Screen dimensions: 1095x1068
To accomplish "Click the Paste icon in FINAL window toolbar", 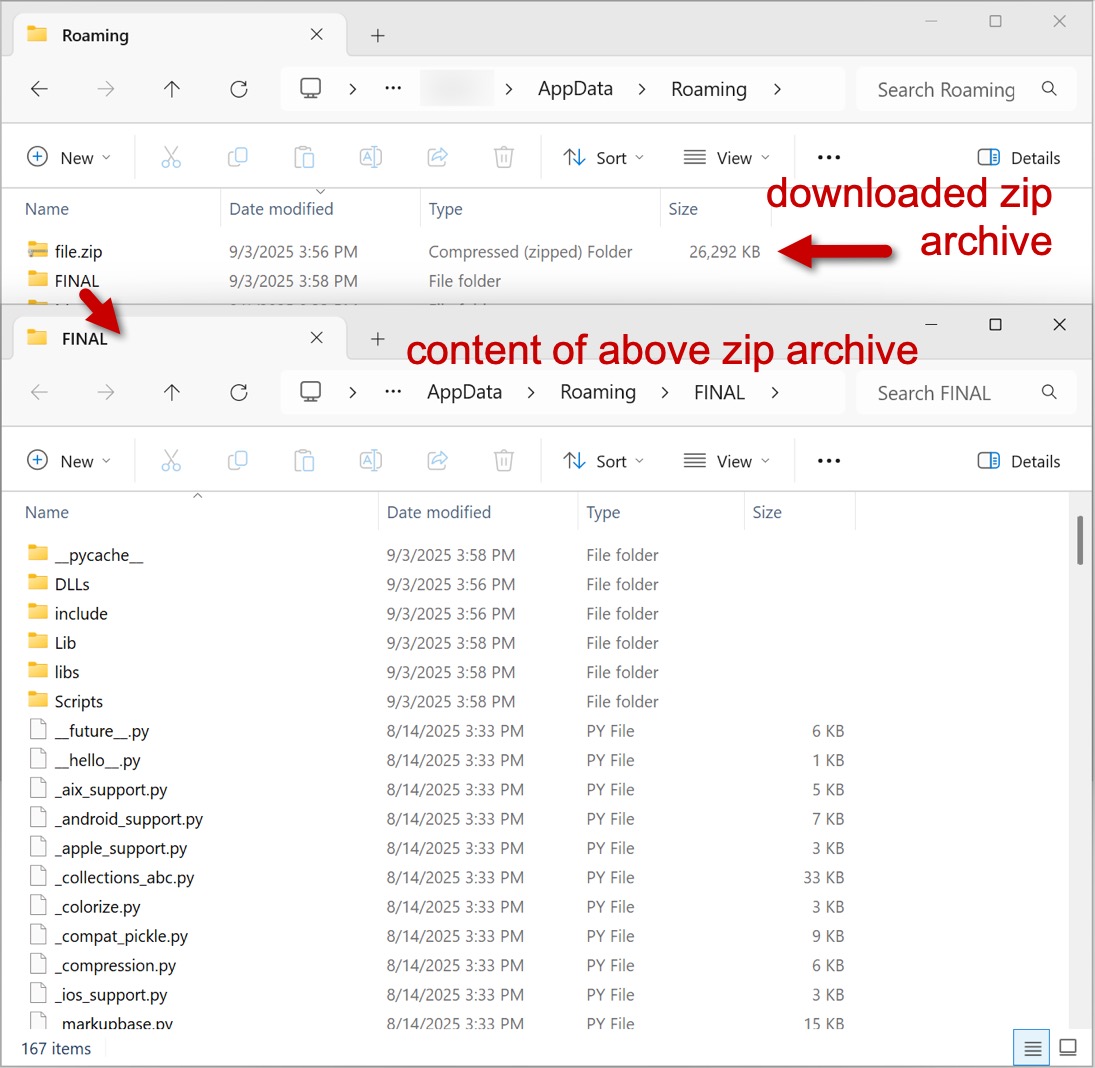I will pyautogui.click(x=304, y=461).
